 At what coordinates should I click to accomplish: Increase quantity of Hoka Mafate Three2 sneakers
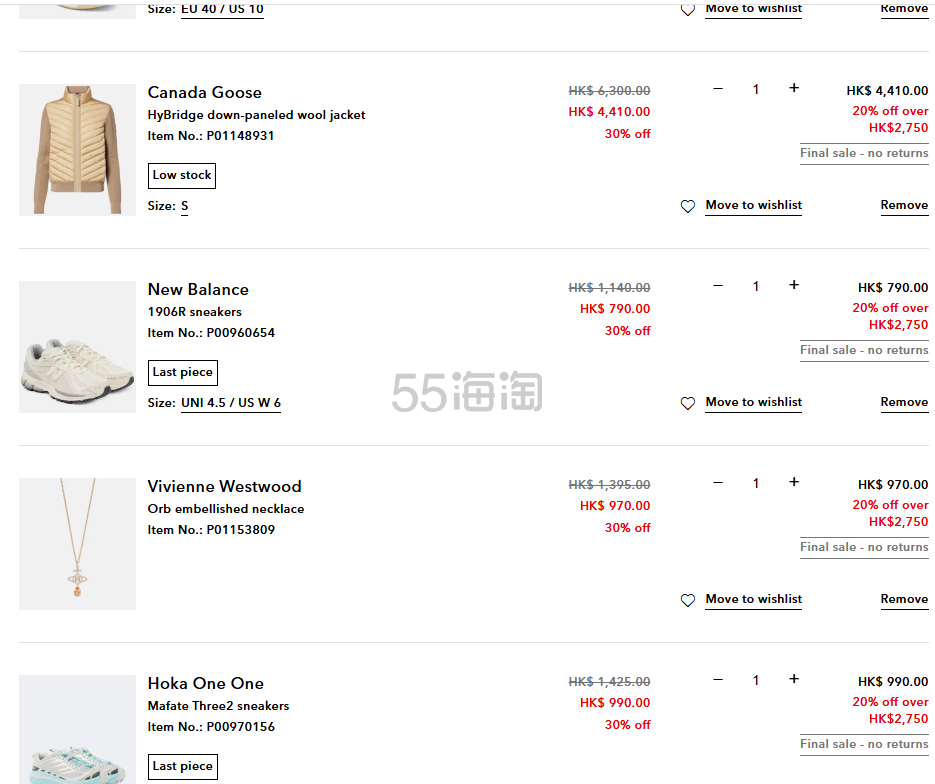pyautogui.click(x=794, y=679)
